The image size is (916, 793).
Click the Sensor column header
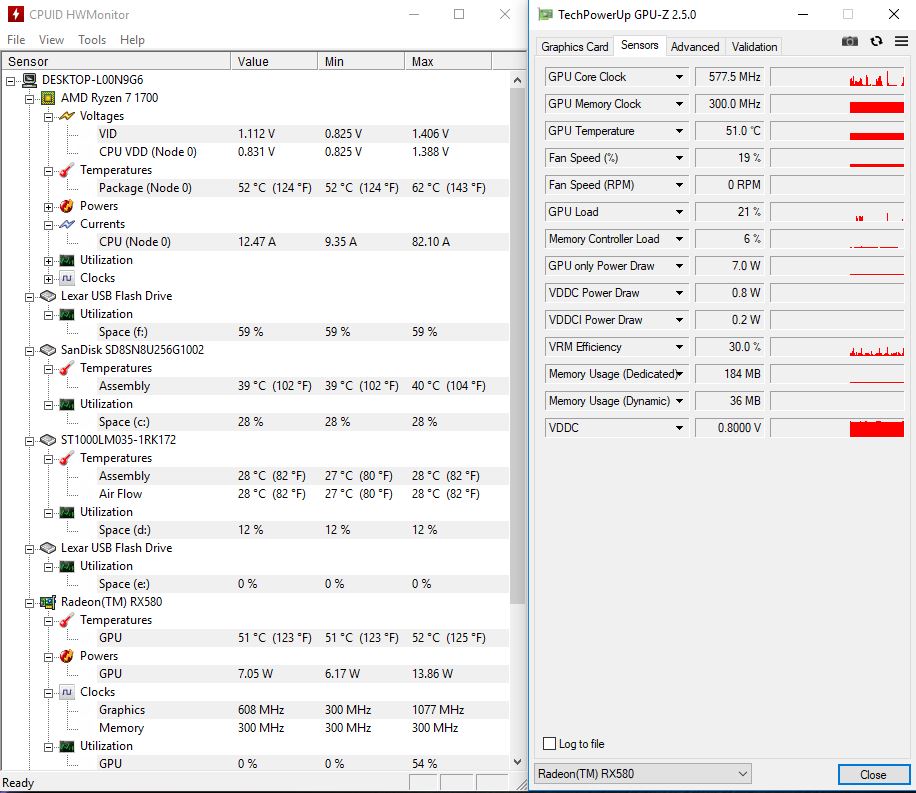pos(116,61)
